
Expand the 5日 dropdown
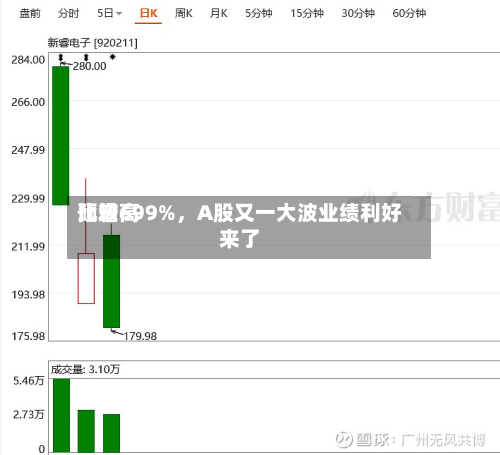(109, 13)
